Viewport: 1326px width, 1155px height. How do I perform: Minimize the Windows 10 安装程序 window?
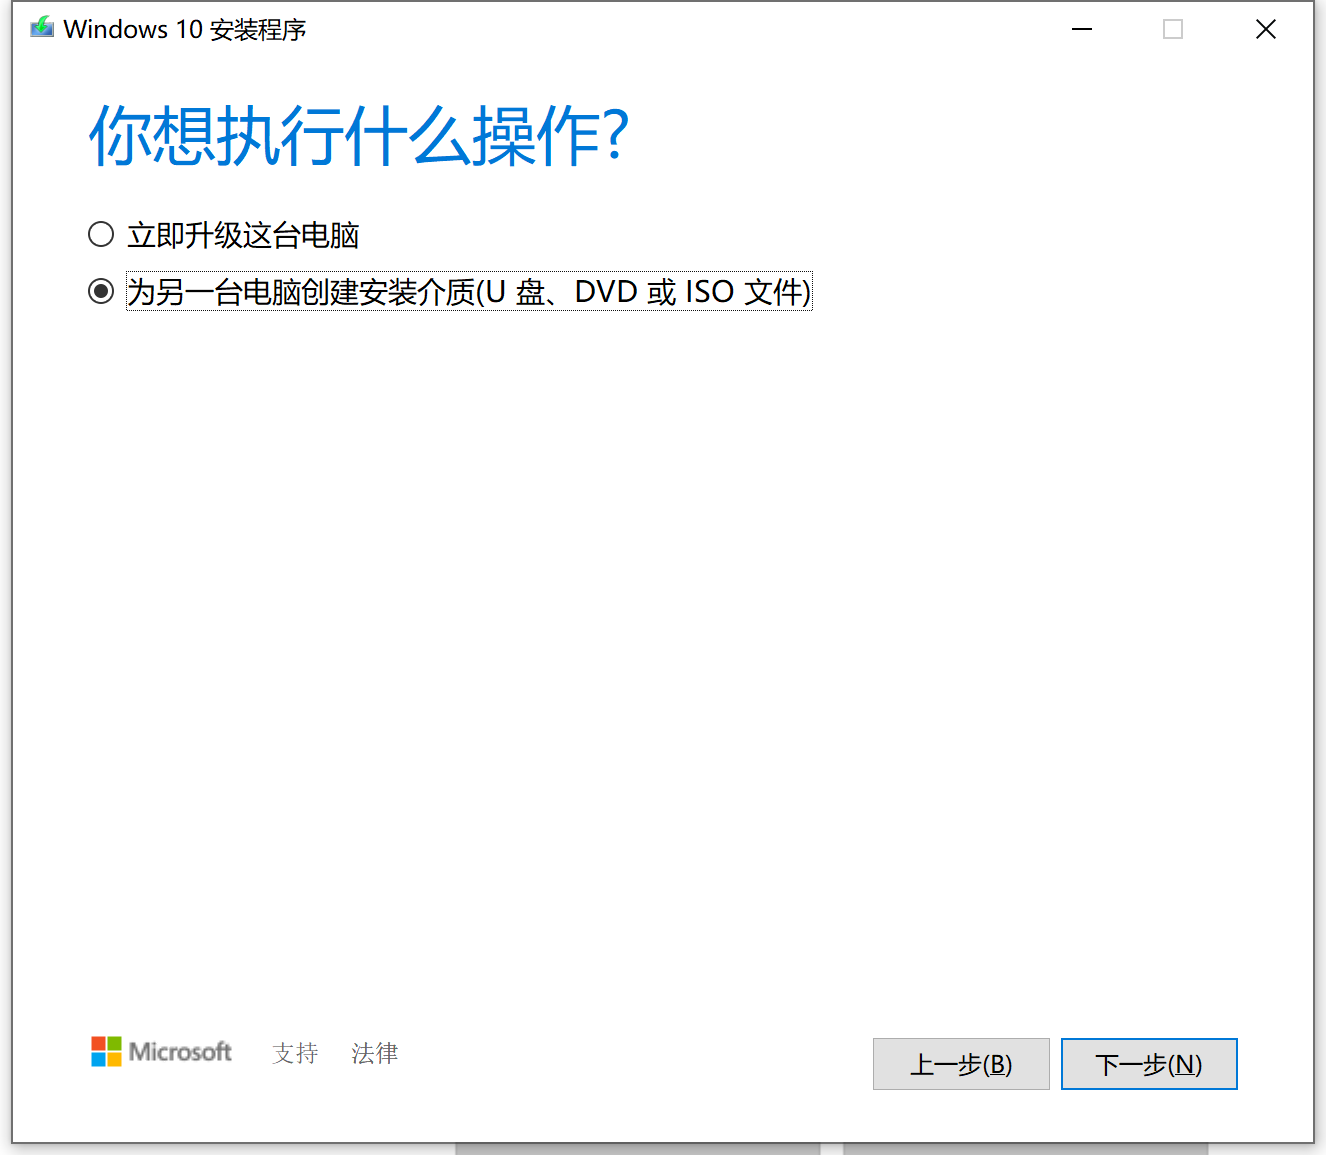[x=1082, y=29]
